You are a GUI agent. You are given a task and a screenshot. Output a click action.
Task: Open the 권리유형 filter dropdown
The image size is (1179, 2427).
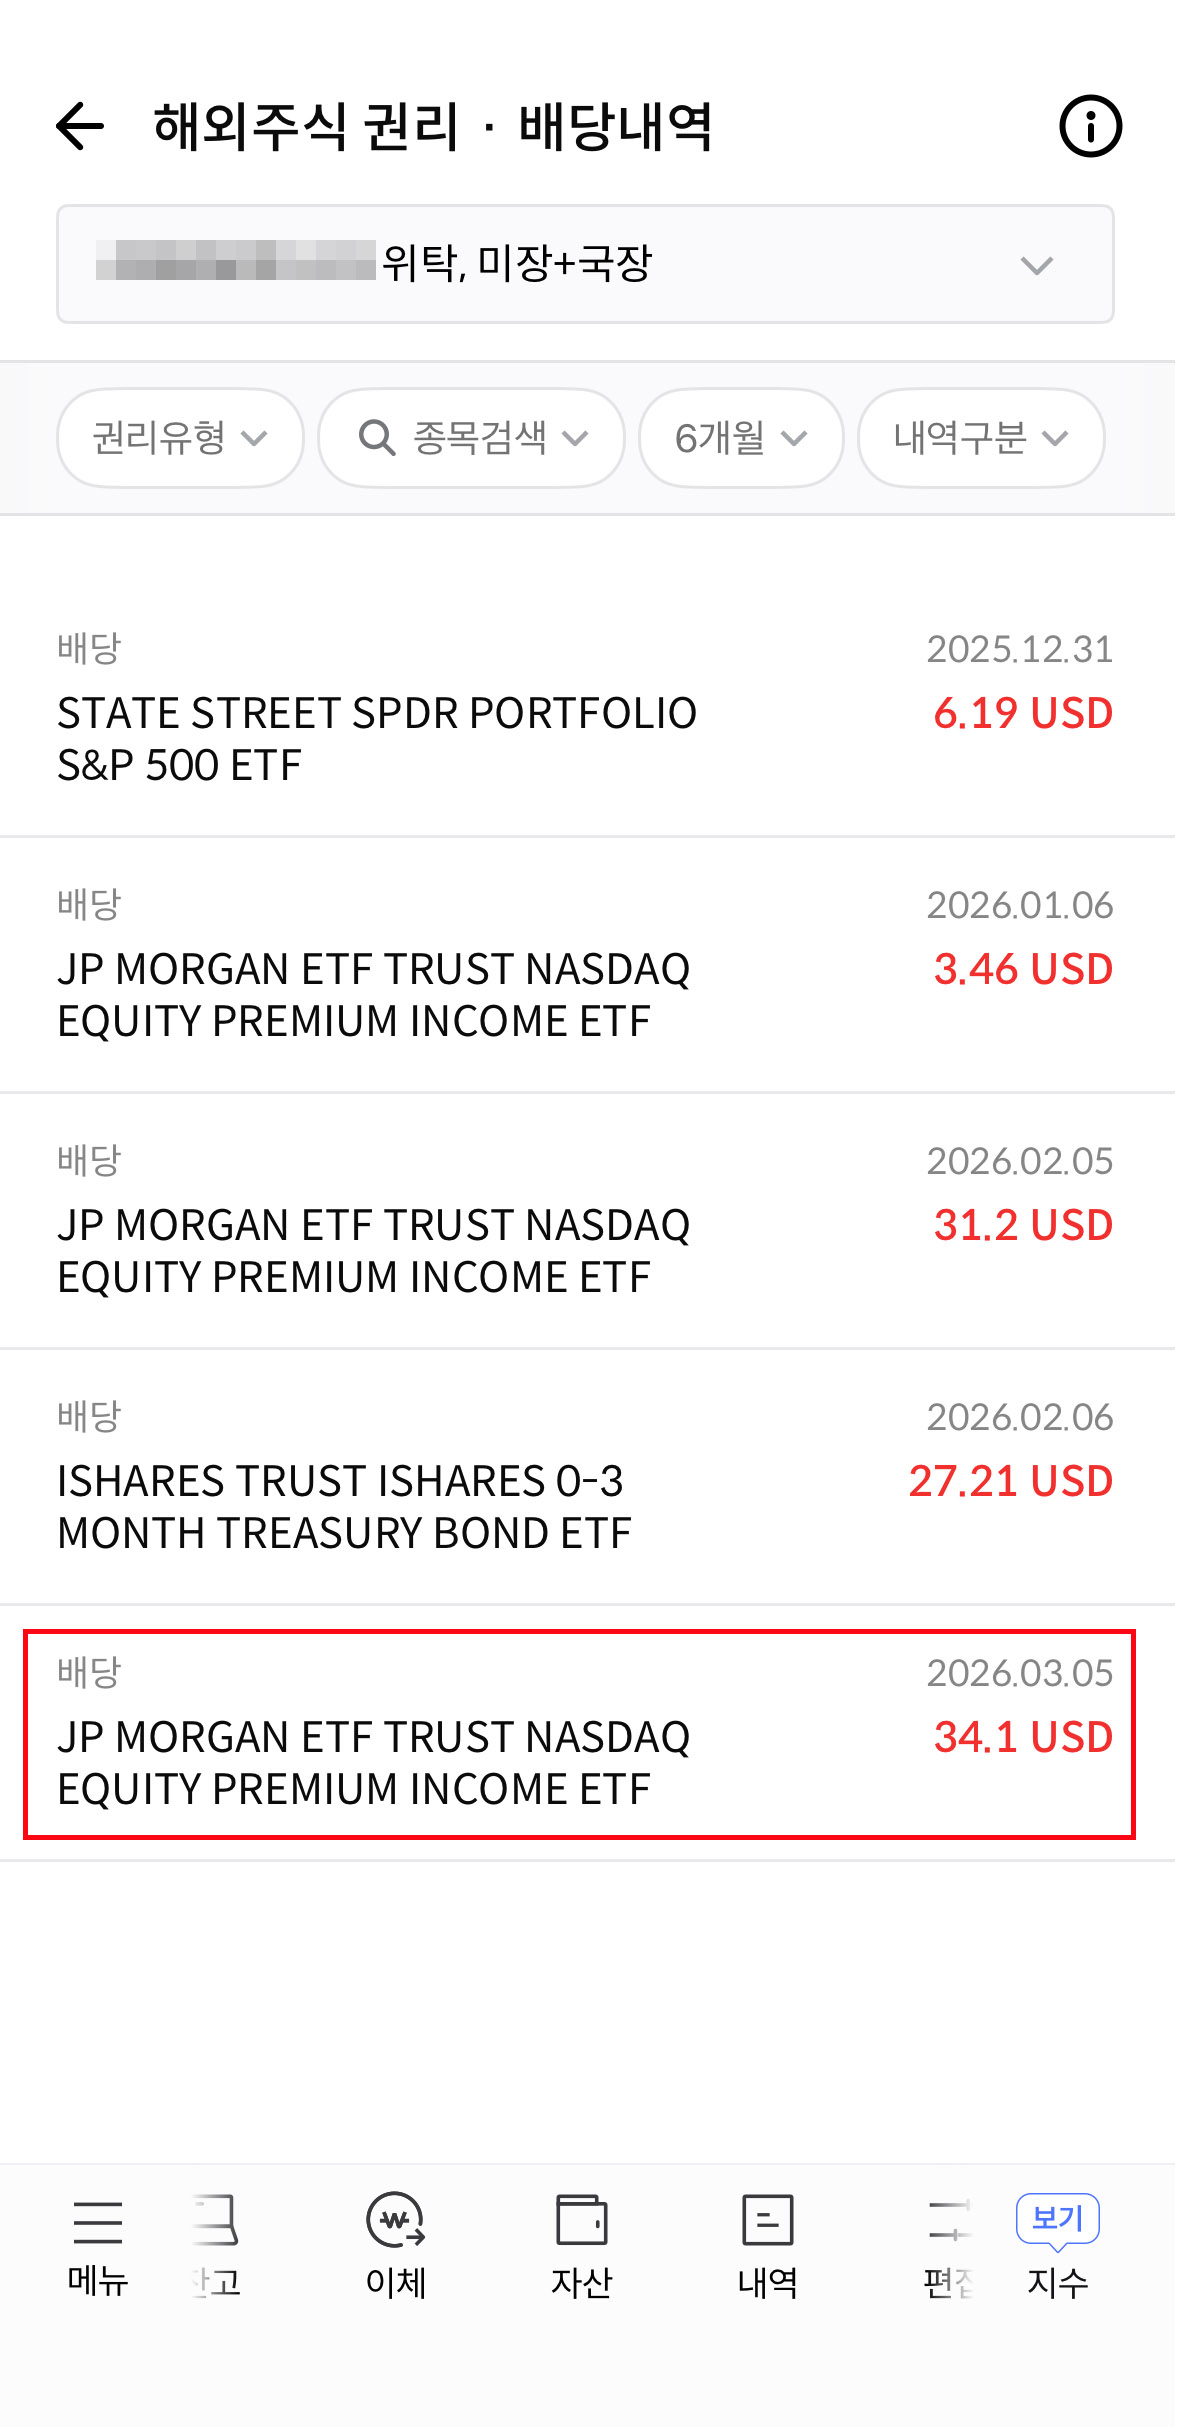180,438
